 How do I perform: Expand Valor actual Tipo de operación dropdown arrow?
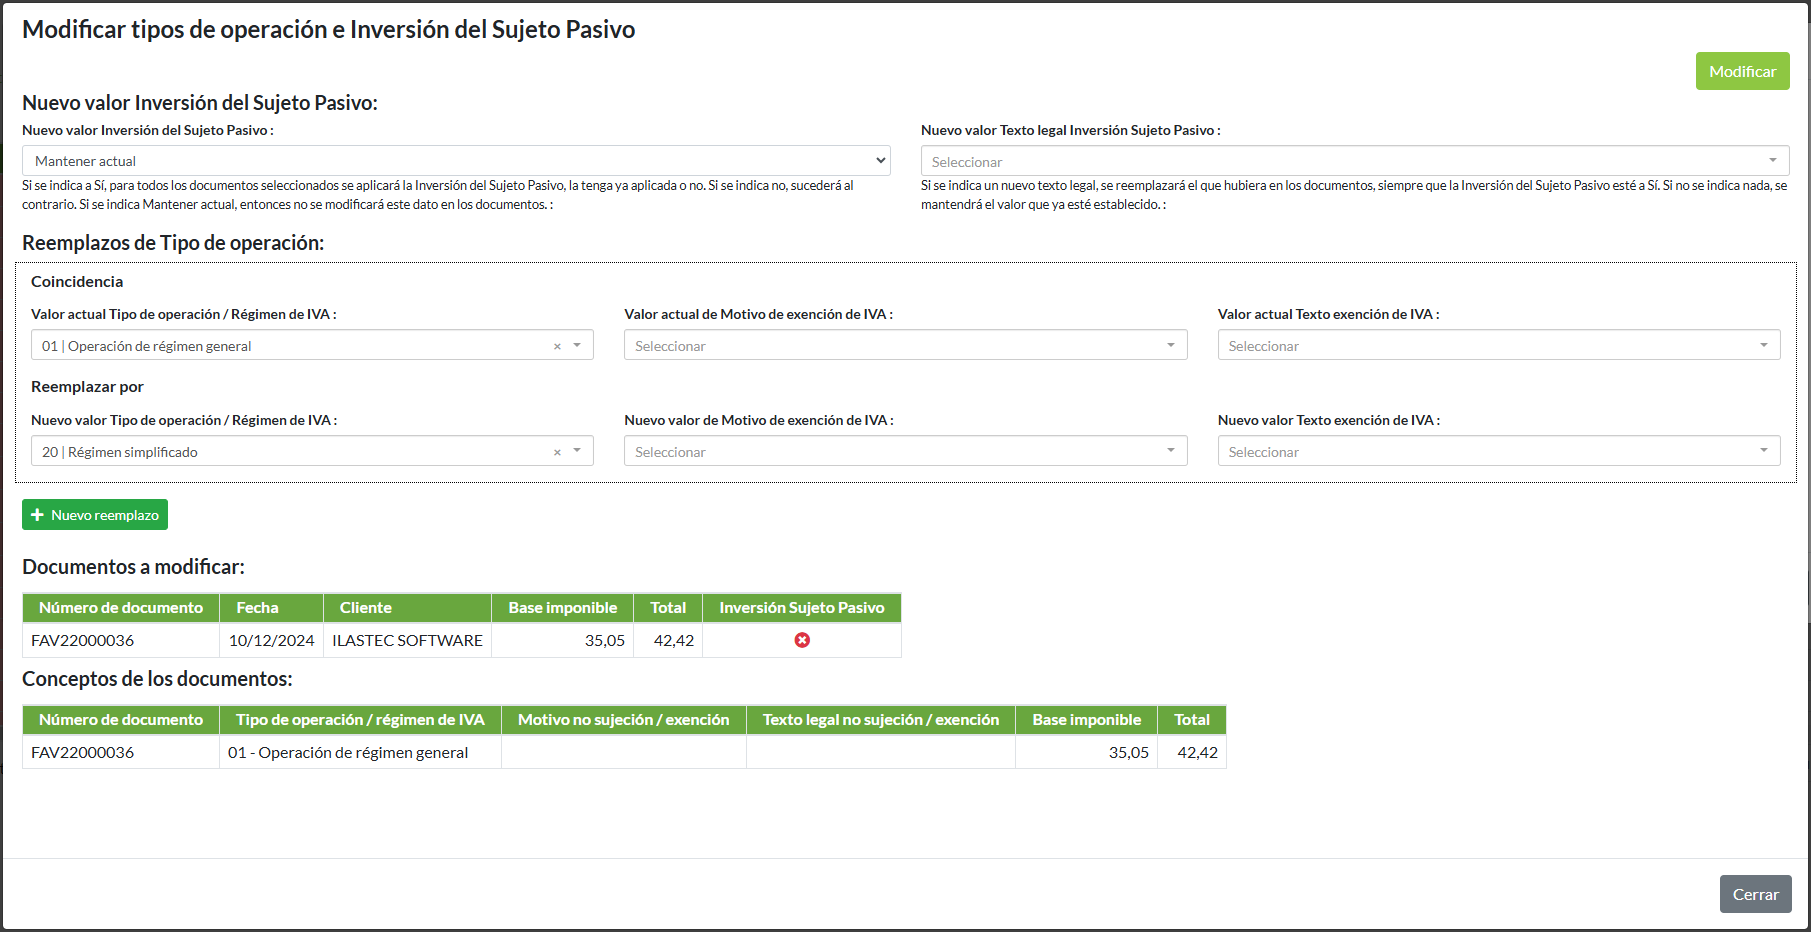[577, 345]
